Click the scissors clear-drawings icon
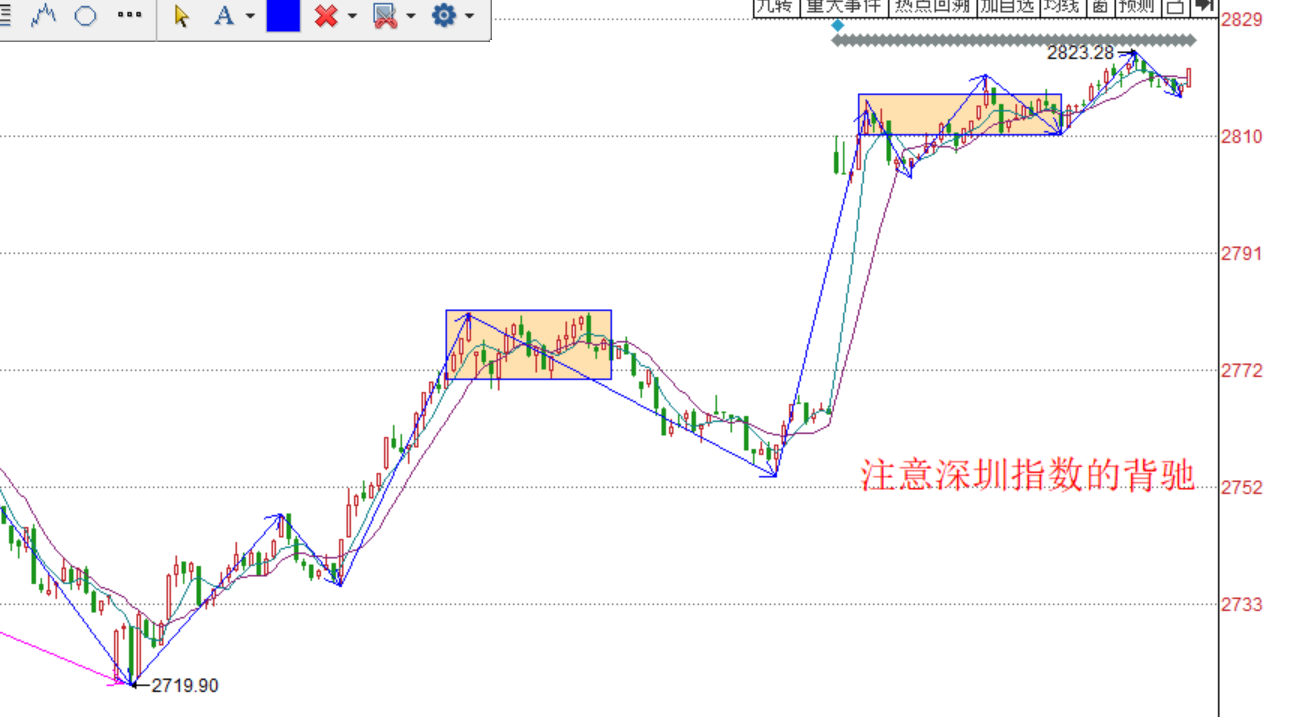This screenshot has width=1293, height=717. 386,15
